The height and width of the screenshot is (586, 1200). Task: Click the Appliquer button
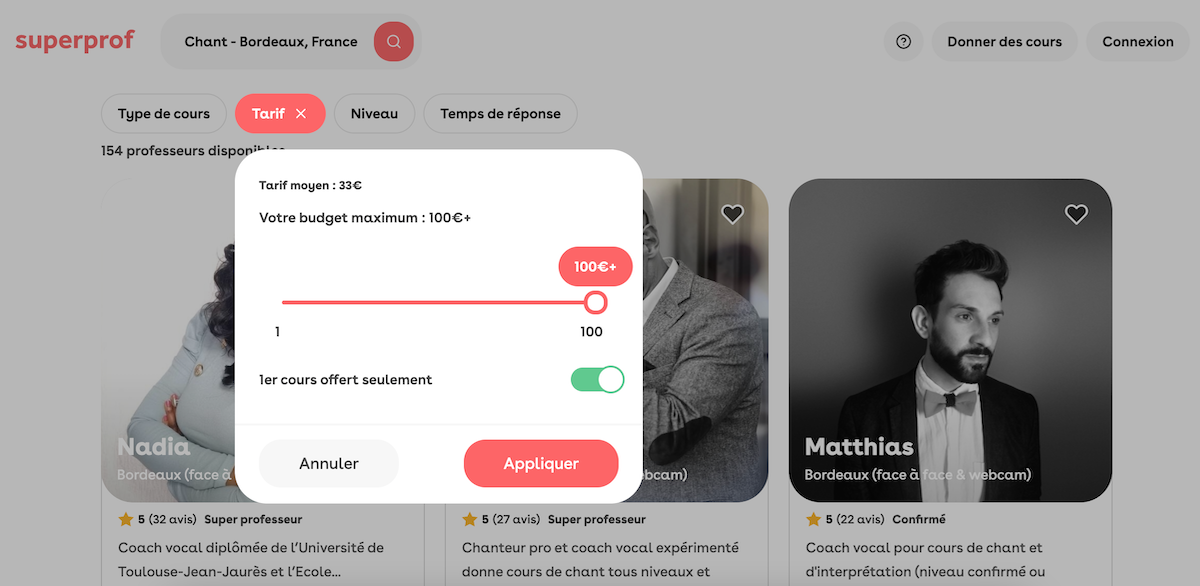(541, 464)
